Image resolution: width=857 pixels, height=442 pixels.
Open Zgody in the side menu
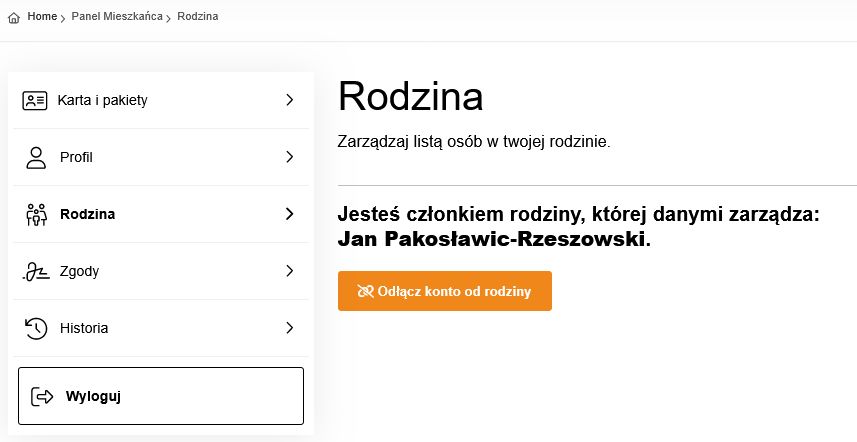161,271
